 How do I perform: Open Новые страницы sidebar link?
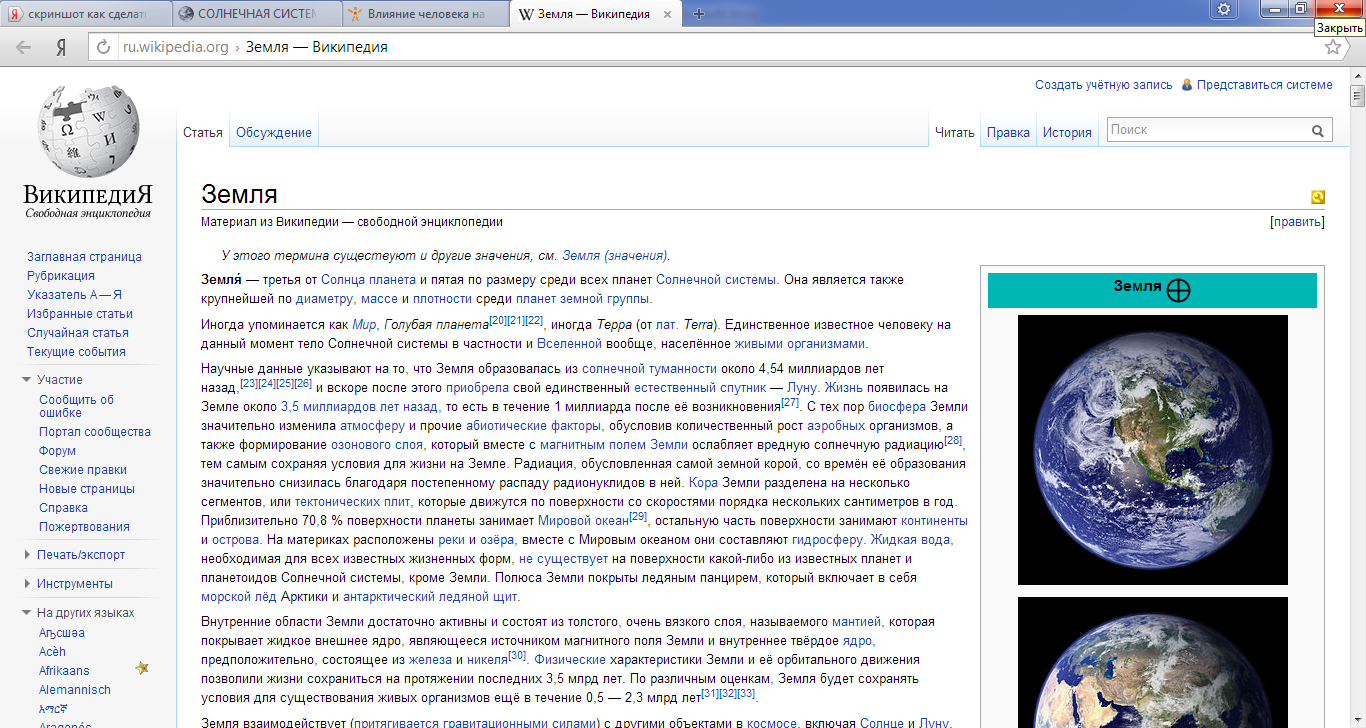coord(87,489)
